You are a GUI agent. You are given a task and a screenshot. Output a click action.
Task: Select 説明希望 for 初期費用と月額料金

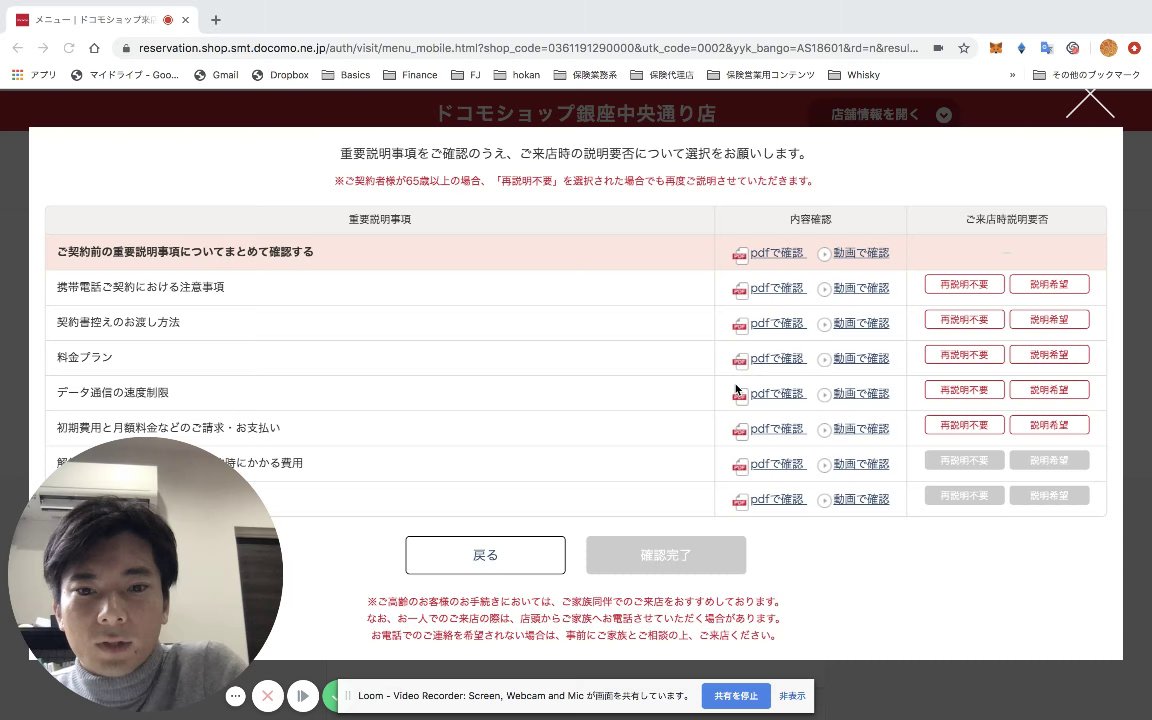pos(1049,425)
